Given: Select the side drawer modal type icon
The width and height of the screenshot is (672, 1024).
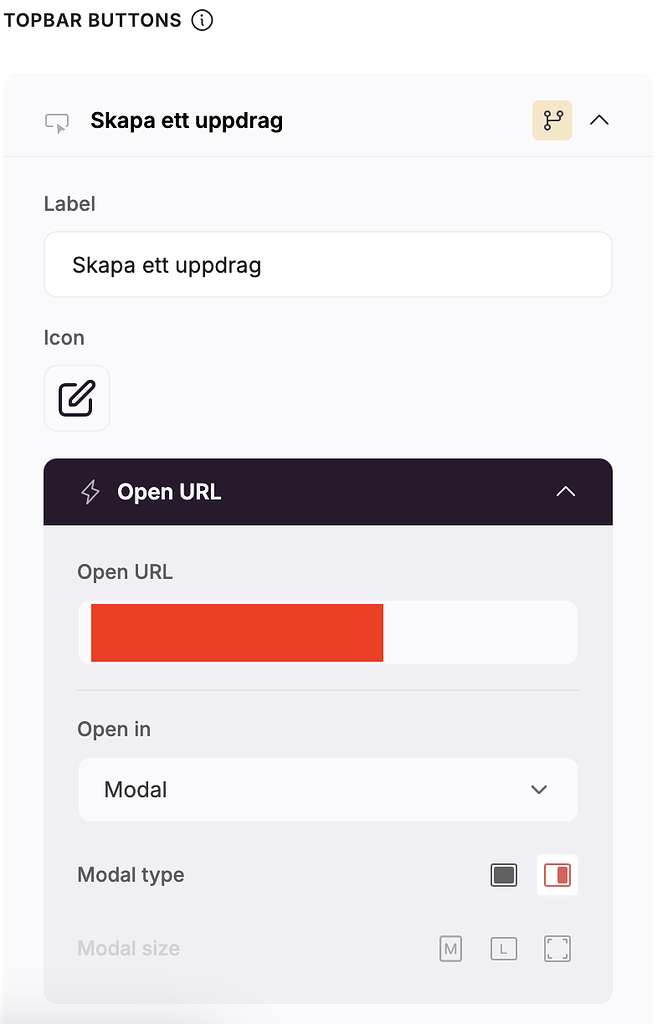Looking at the screenshot, I should click(557, 874).
